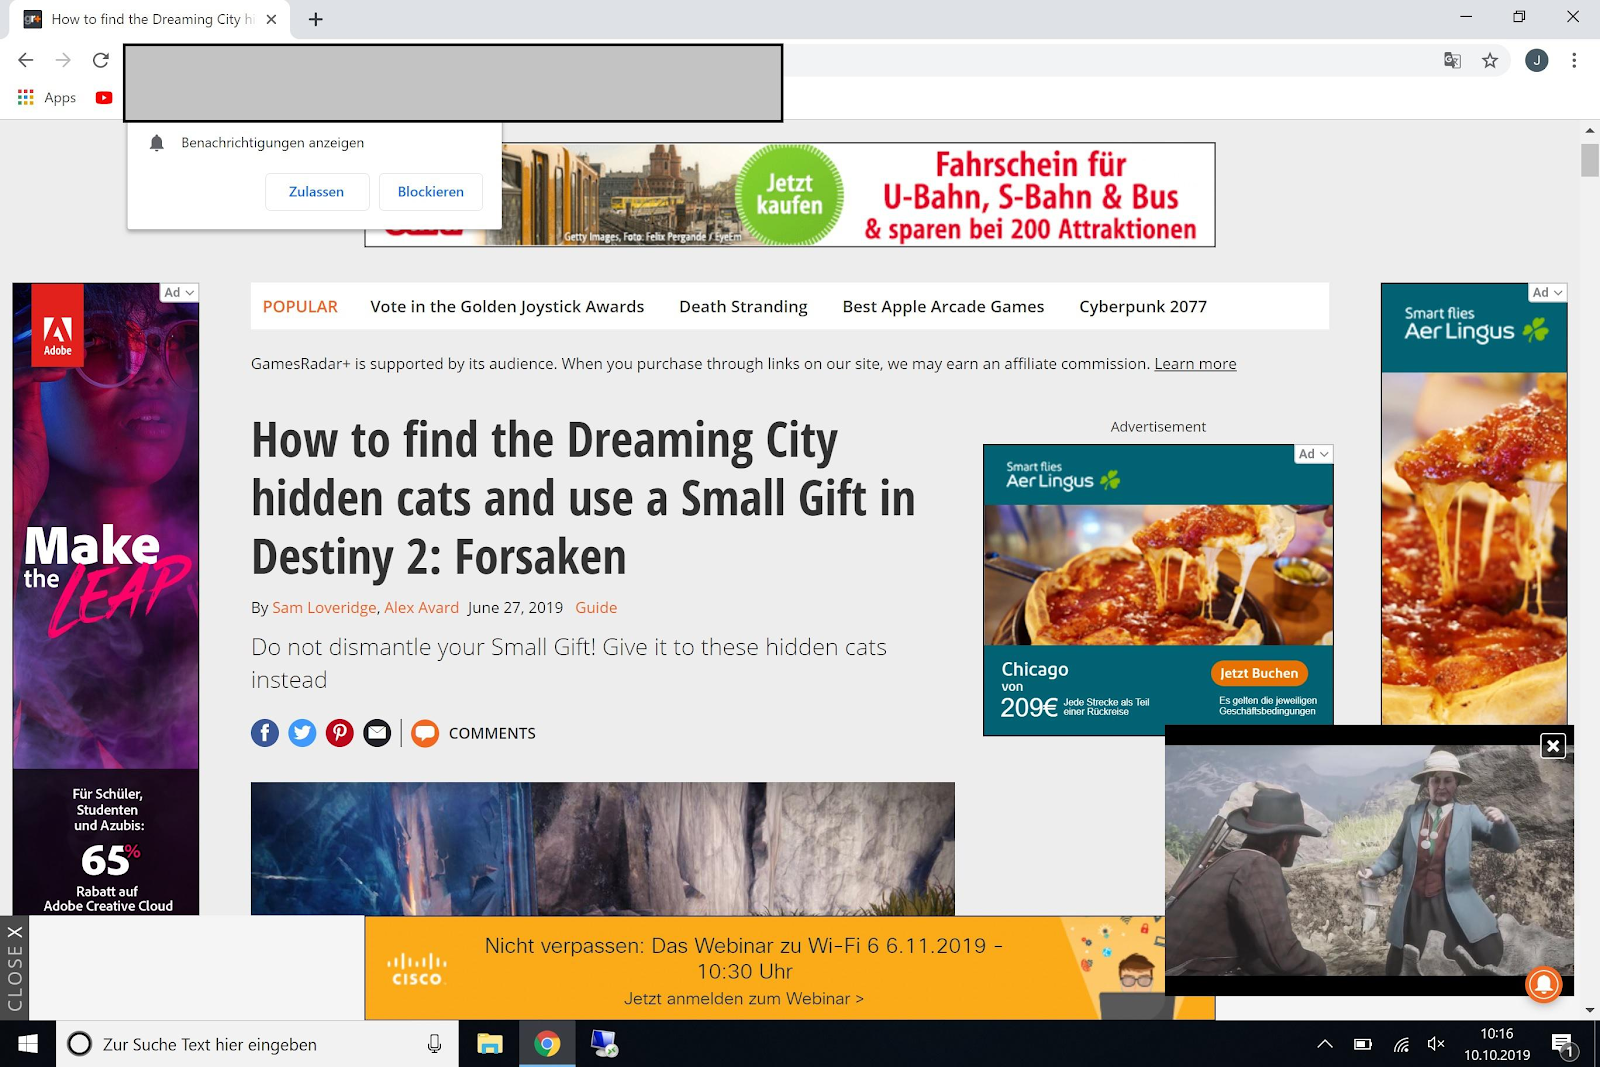
Task: Click the page vertical scrollbar thumb
Action: tap(1590, 160)
